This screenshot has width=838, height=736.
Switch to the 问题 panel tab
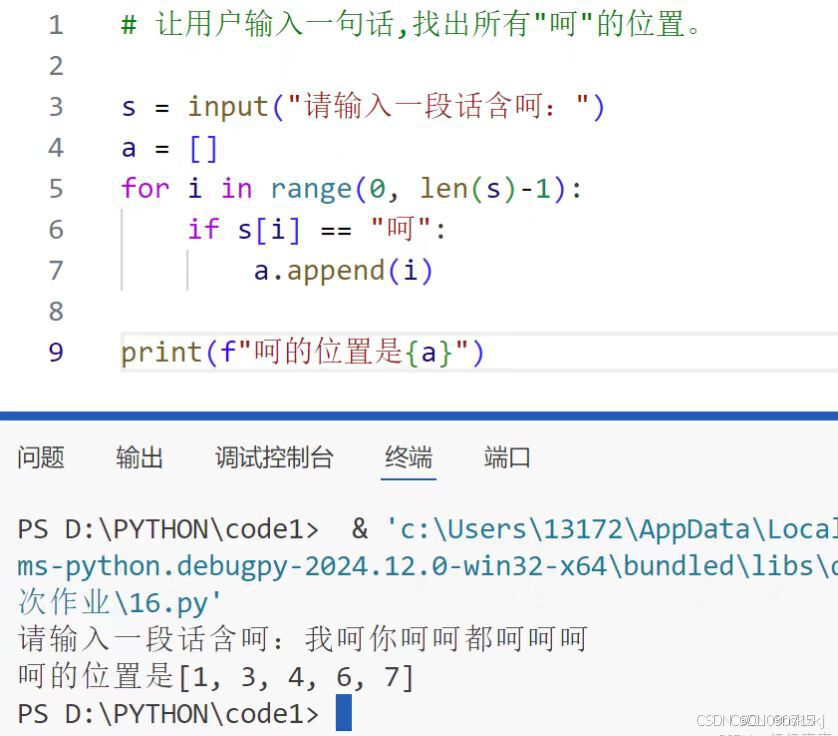click(41, 458)
